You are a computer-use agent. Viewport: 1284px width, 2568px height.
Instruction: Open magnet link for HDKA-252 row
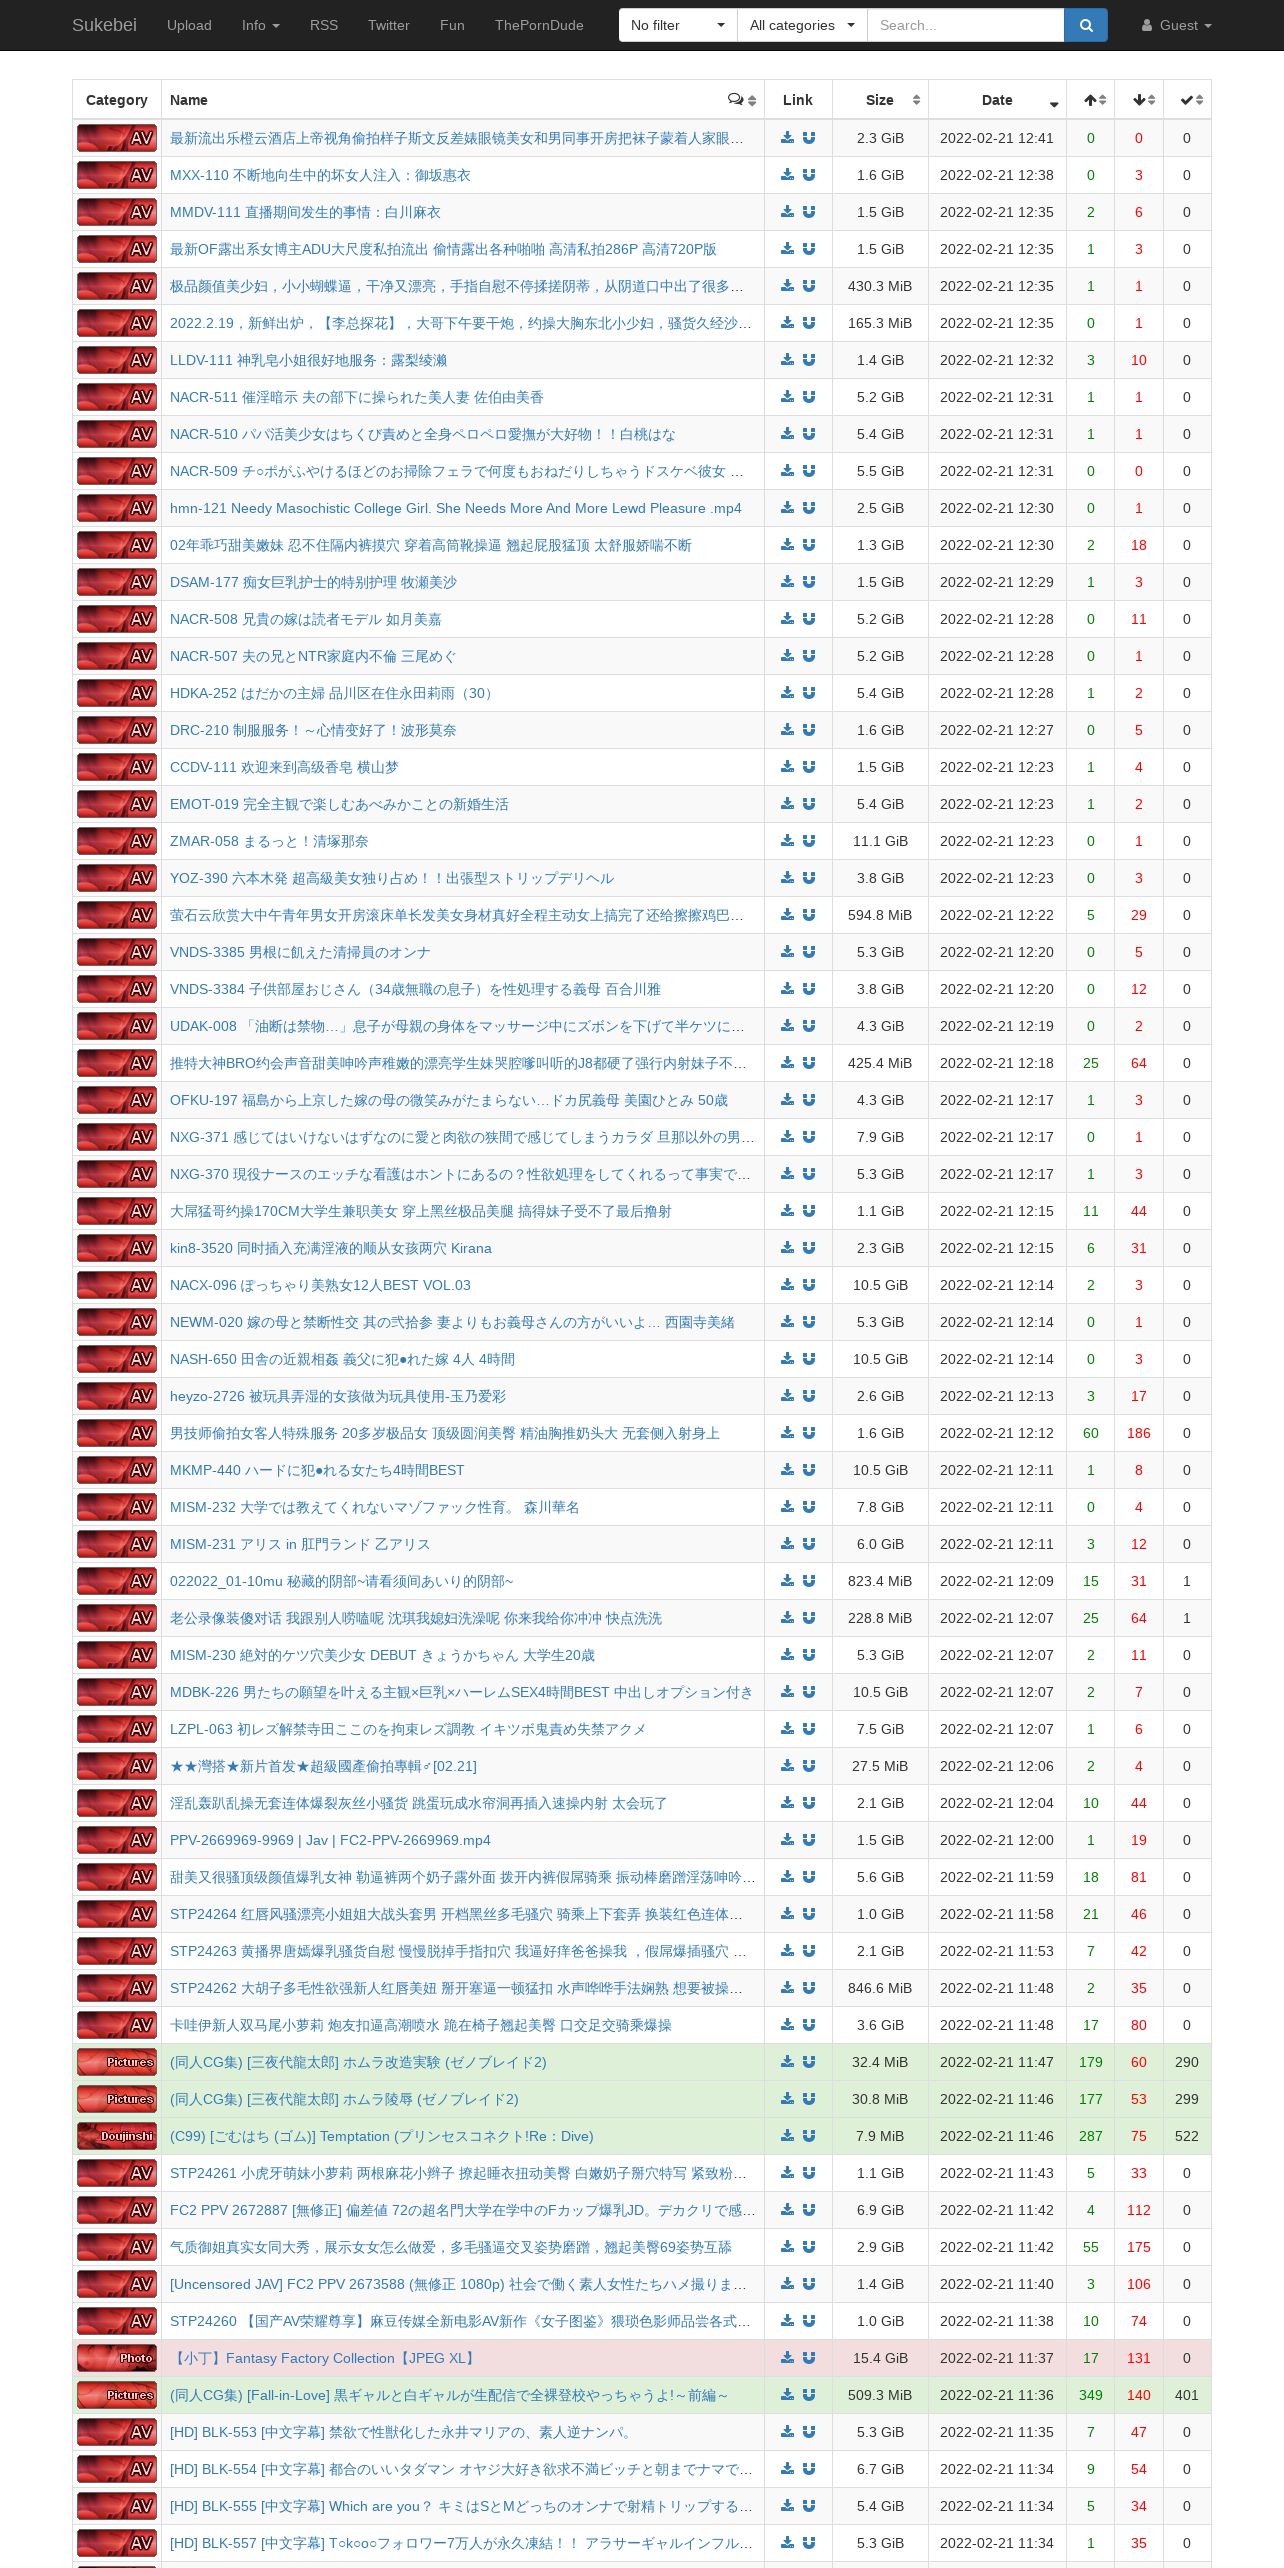click(809, 693)
